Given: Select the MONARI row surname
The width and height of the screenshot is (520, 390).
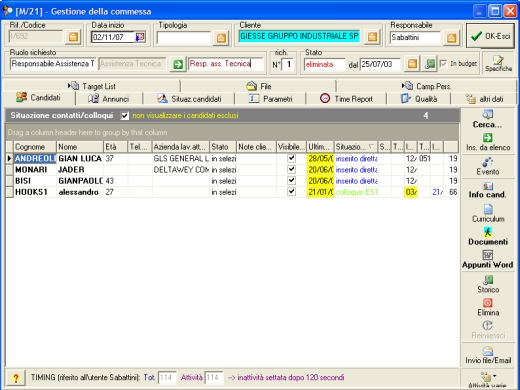Looking at the screenshot, I should (35, 170).
